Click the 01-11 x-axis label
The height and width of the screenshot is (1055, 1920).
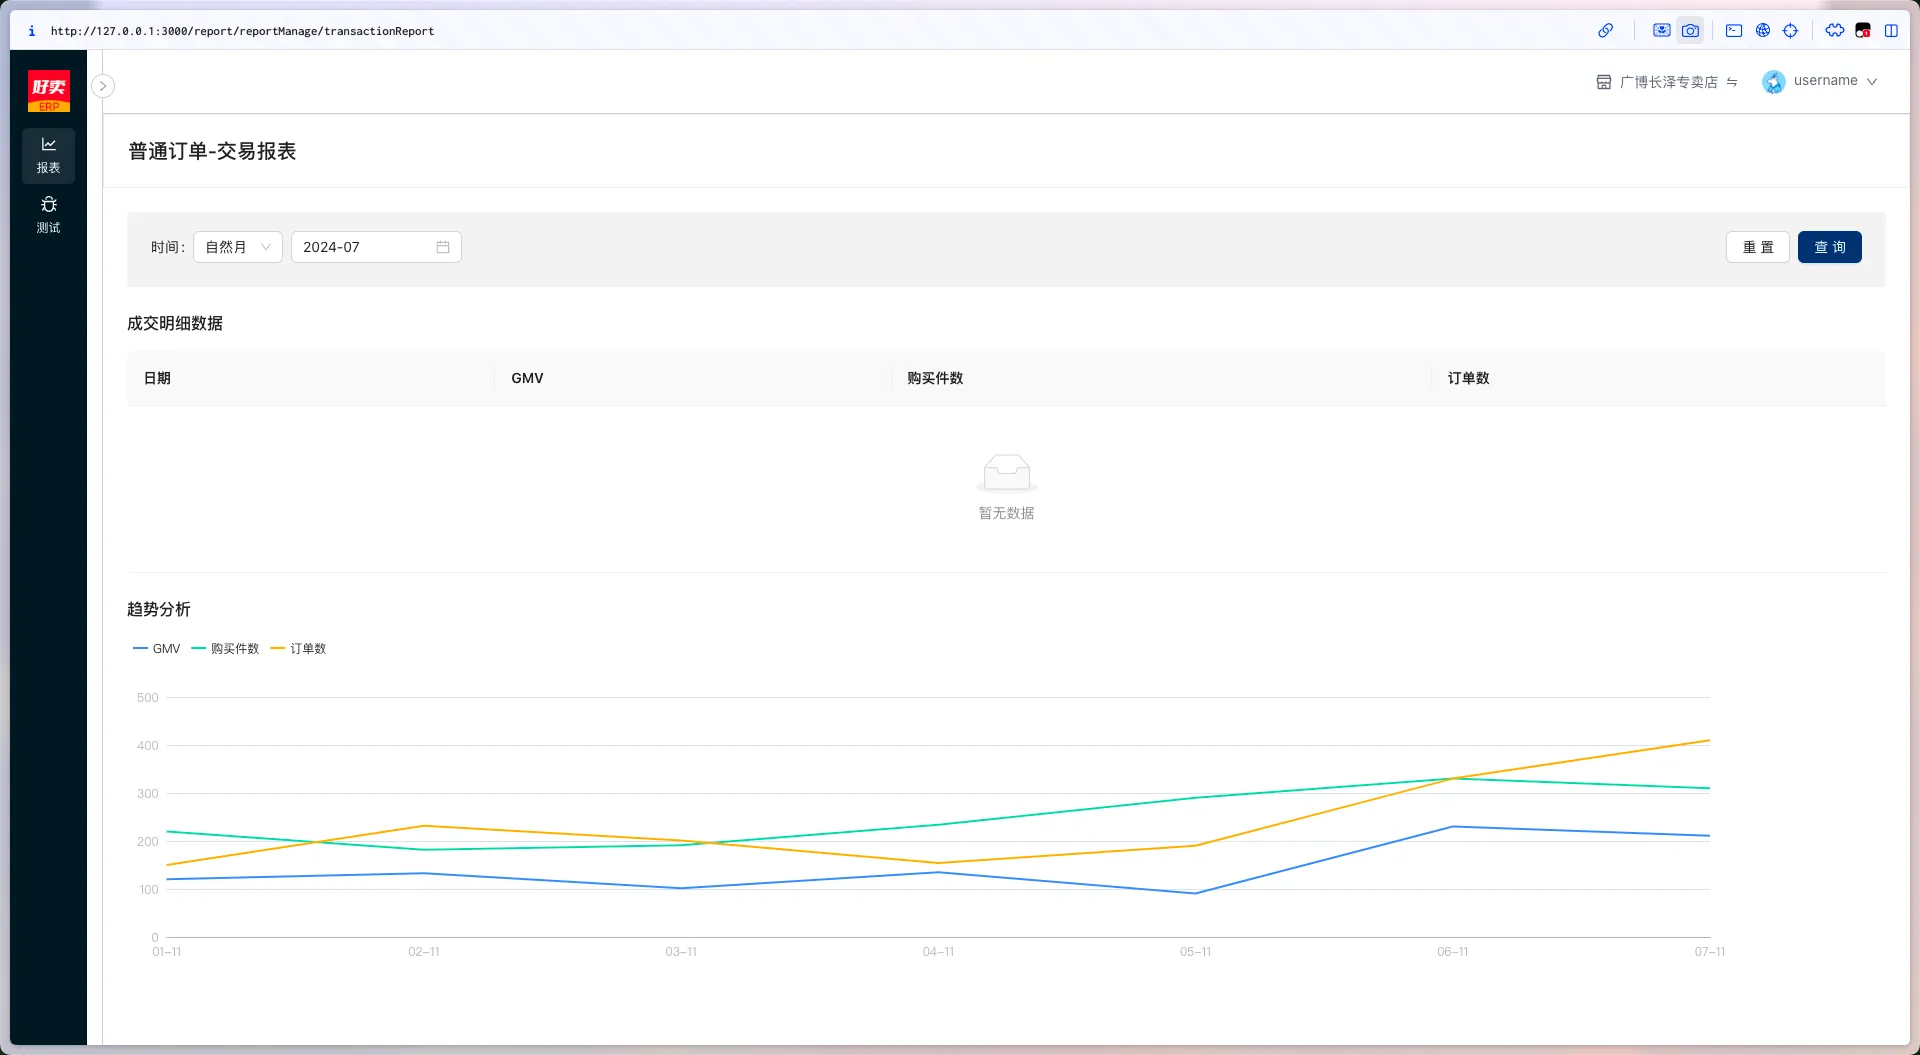pyautogui.click(x=167, y=952)
